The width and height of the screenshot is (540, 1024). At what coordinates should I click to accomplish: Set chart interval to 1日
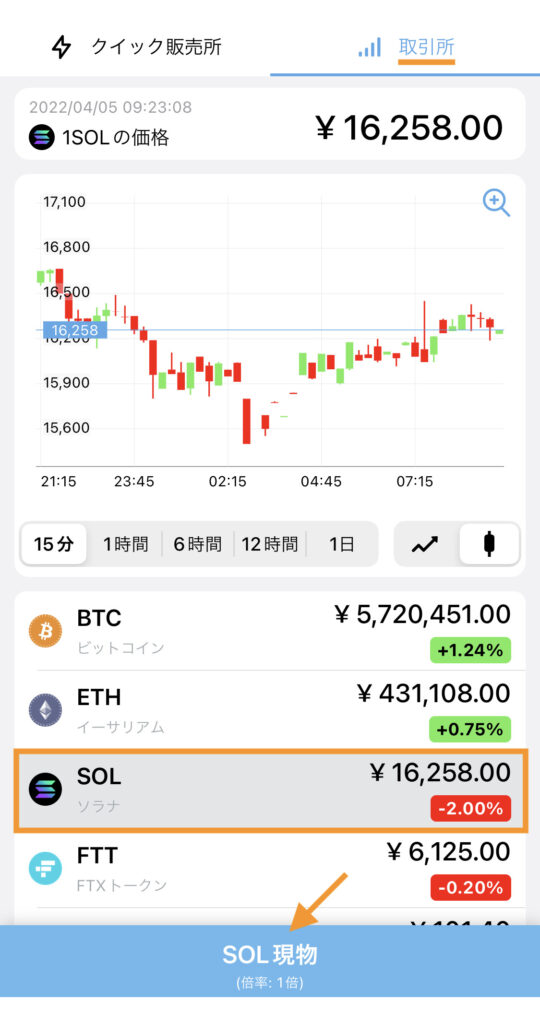(341, 544)
